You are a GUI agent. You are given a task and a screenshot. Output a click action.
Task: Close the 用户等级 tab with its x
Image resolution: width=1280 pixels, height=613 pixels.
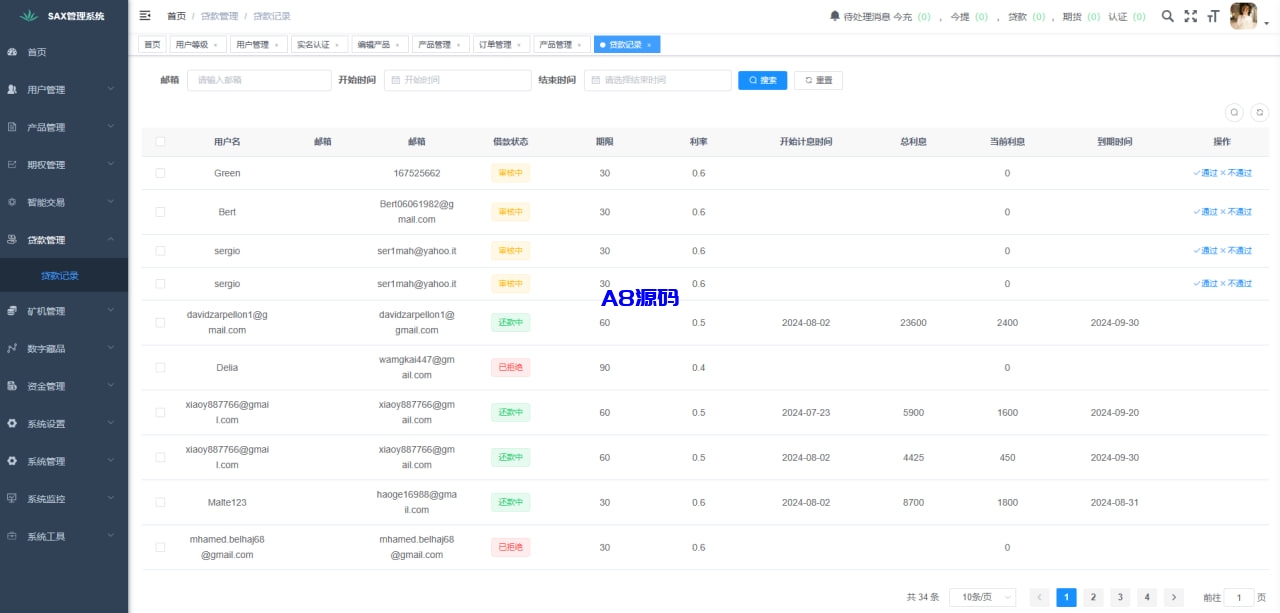215,45
